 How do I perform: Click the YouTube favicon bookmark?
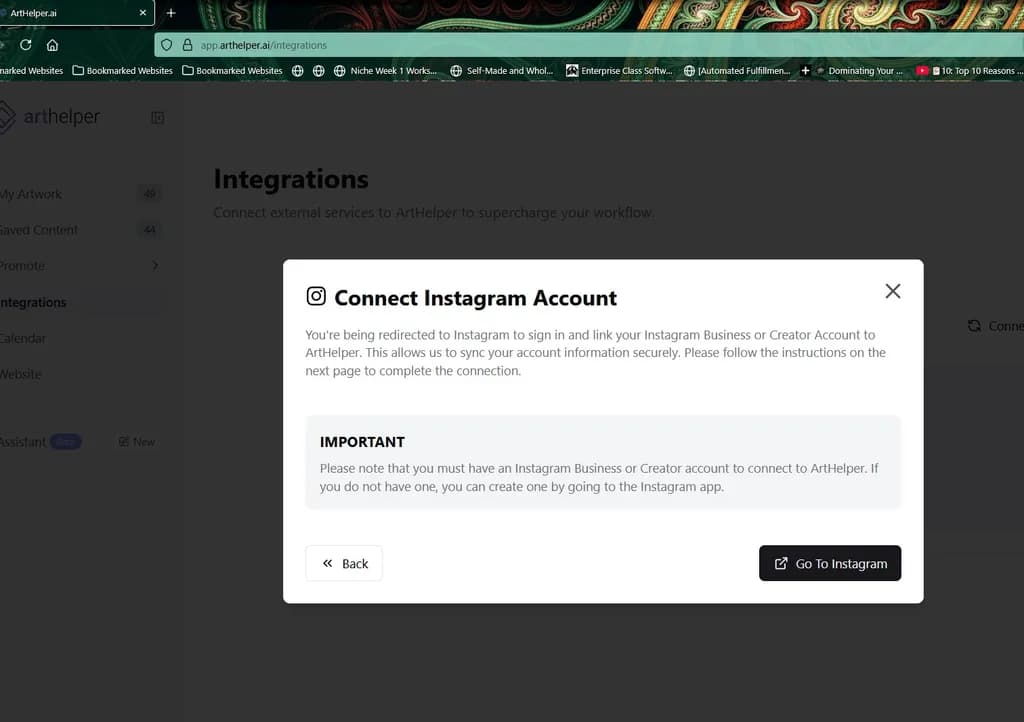922,71
